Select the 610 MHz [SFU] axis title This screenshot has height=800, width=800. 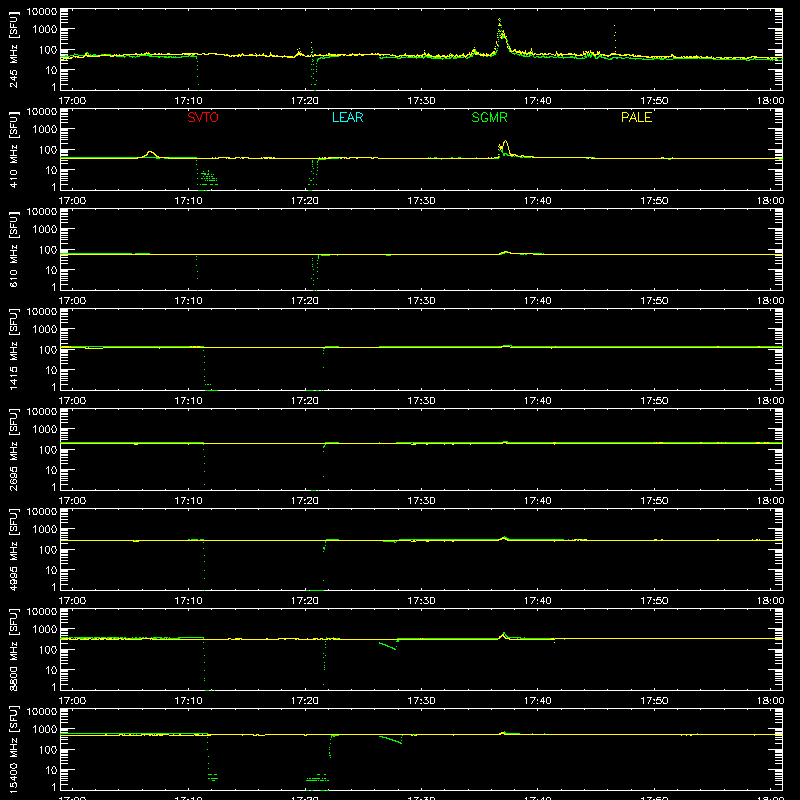coord(14,249)
